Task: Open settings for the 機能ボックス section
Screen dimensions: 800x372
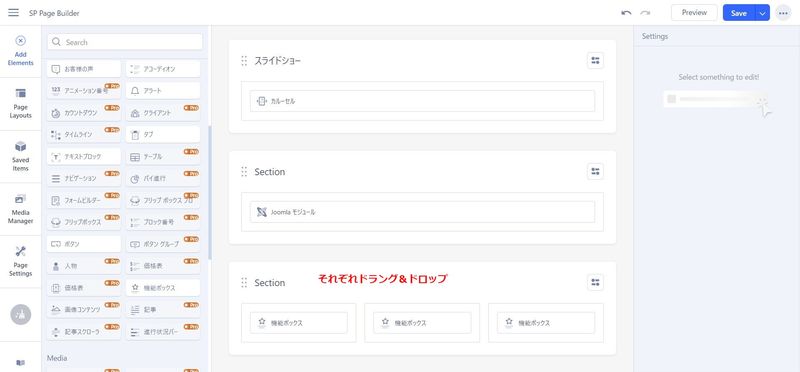Action: coord(595,282)
